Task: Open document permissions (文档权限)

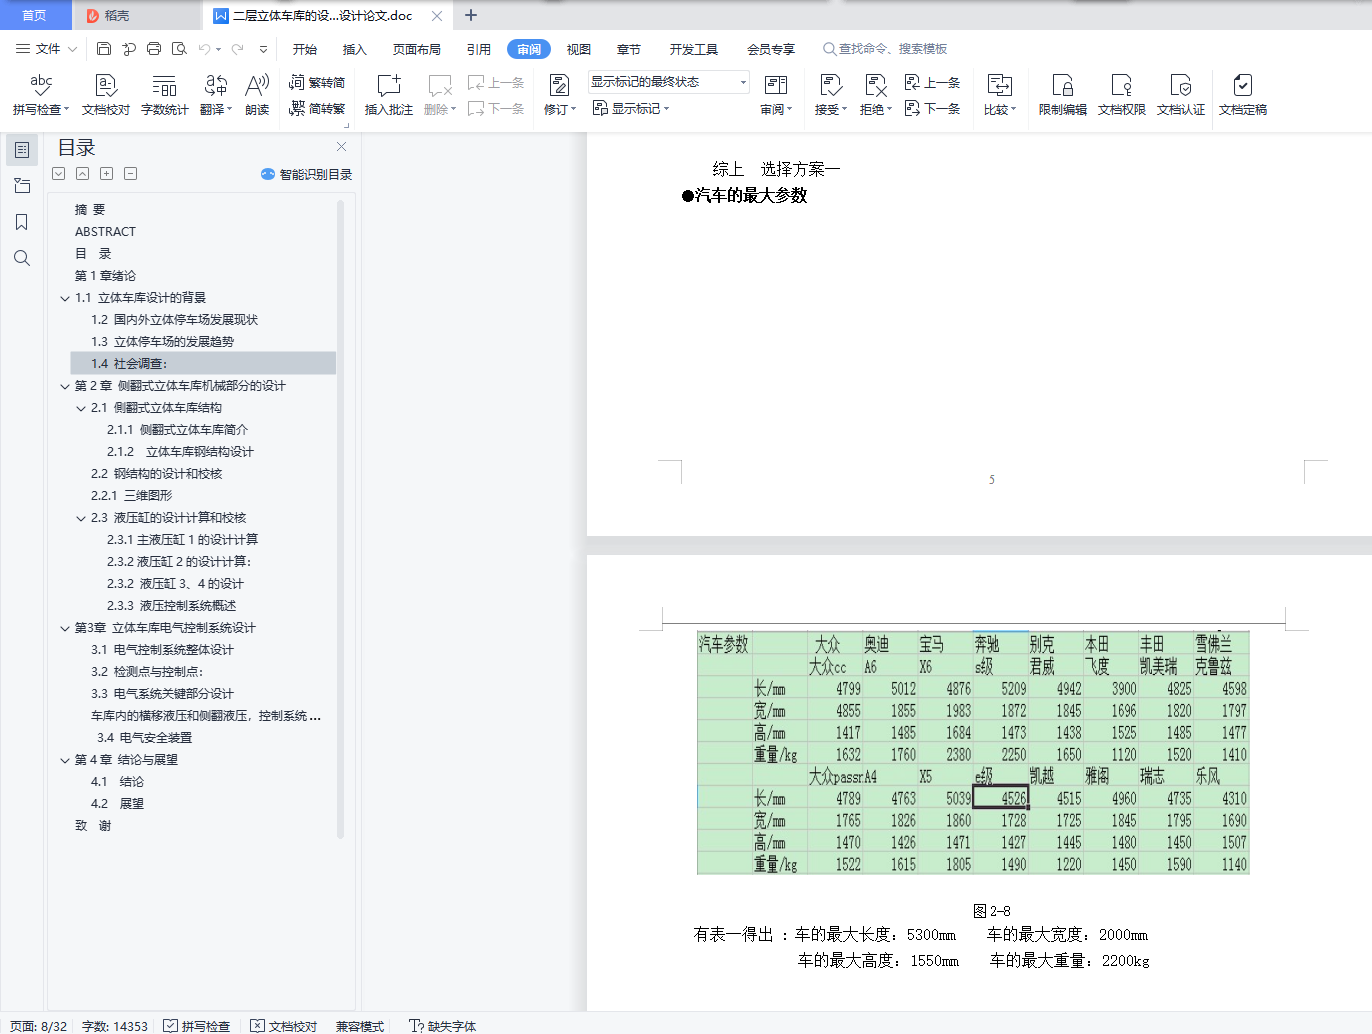Action: tap(1121, 95)
